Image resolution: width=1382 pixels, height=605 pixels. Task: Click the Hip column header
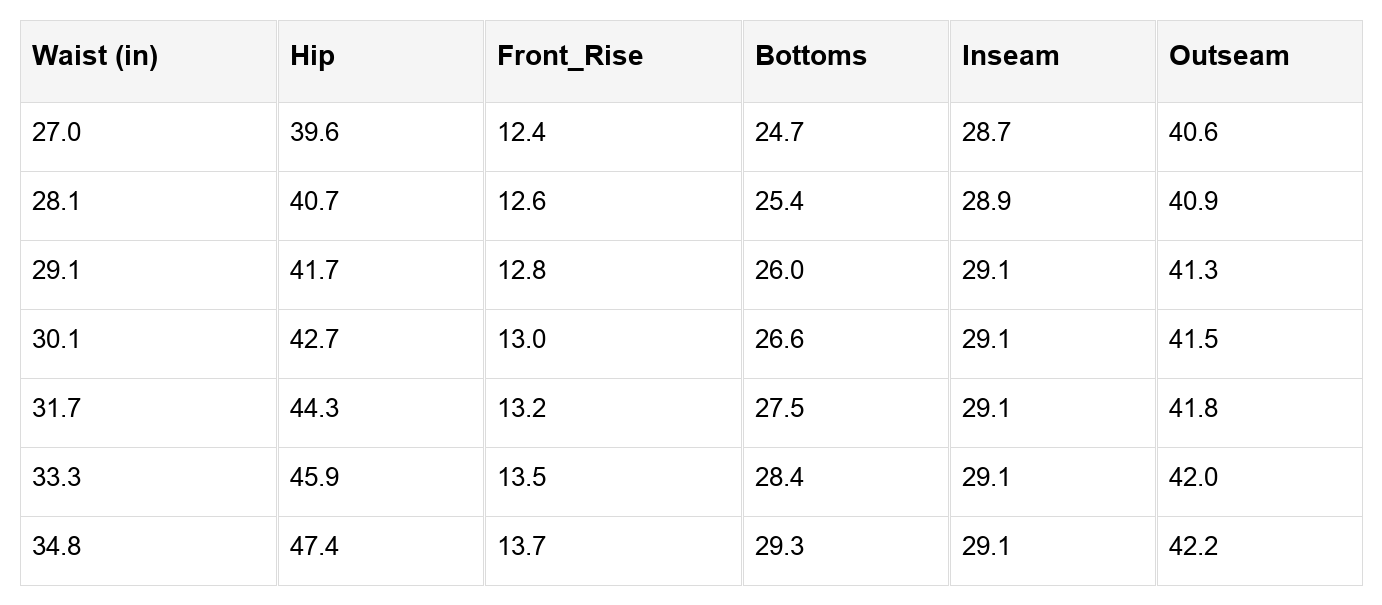(x=313, y=56)
